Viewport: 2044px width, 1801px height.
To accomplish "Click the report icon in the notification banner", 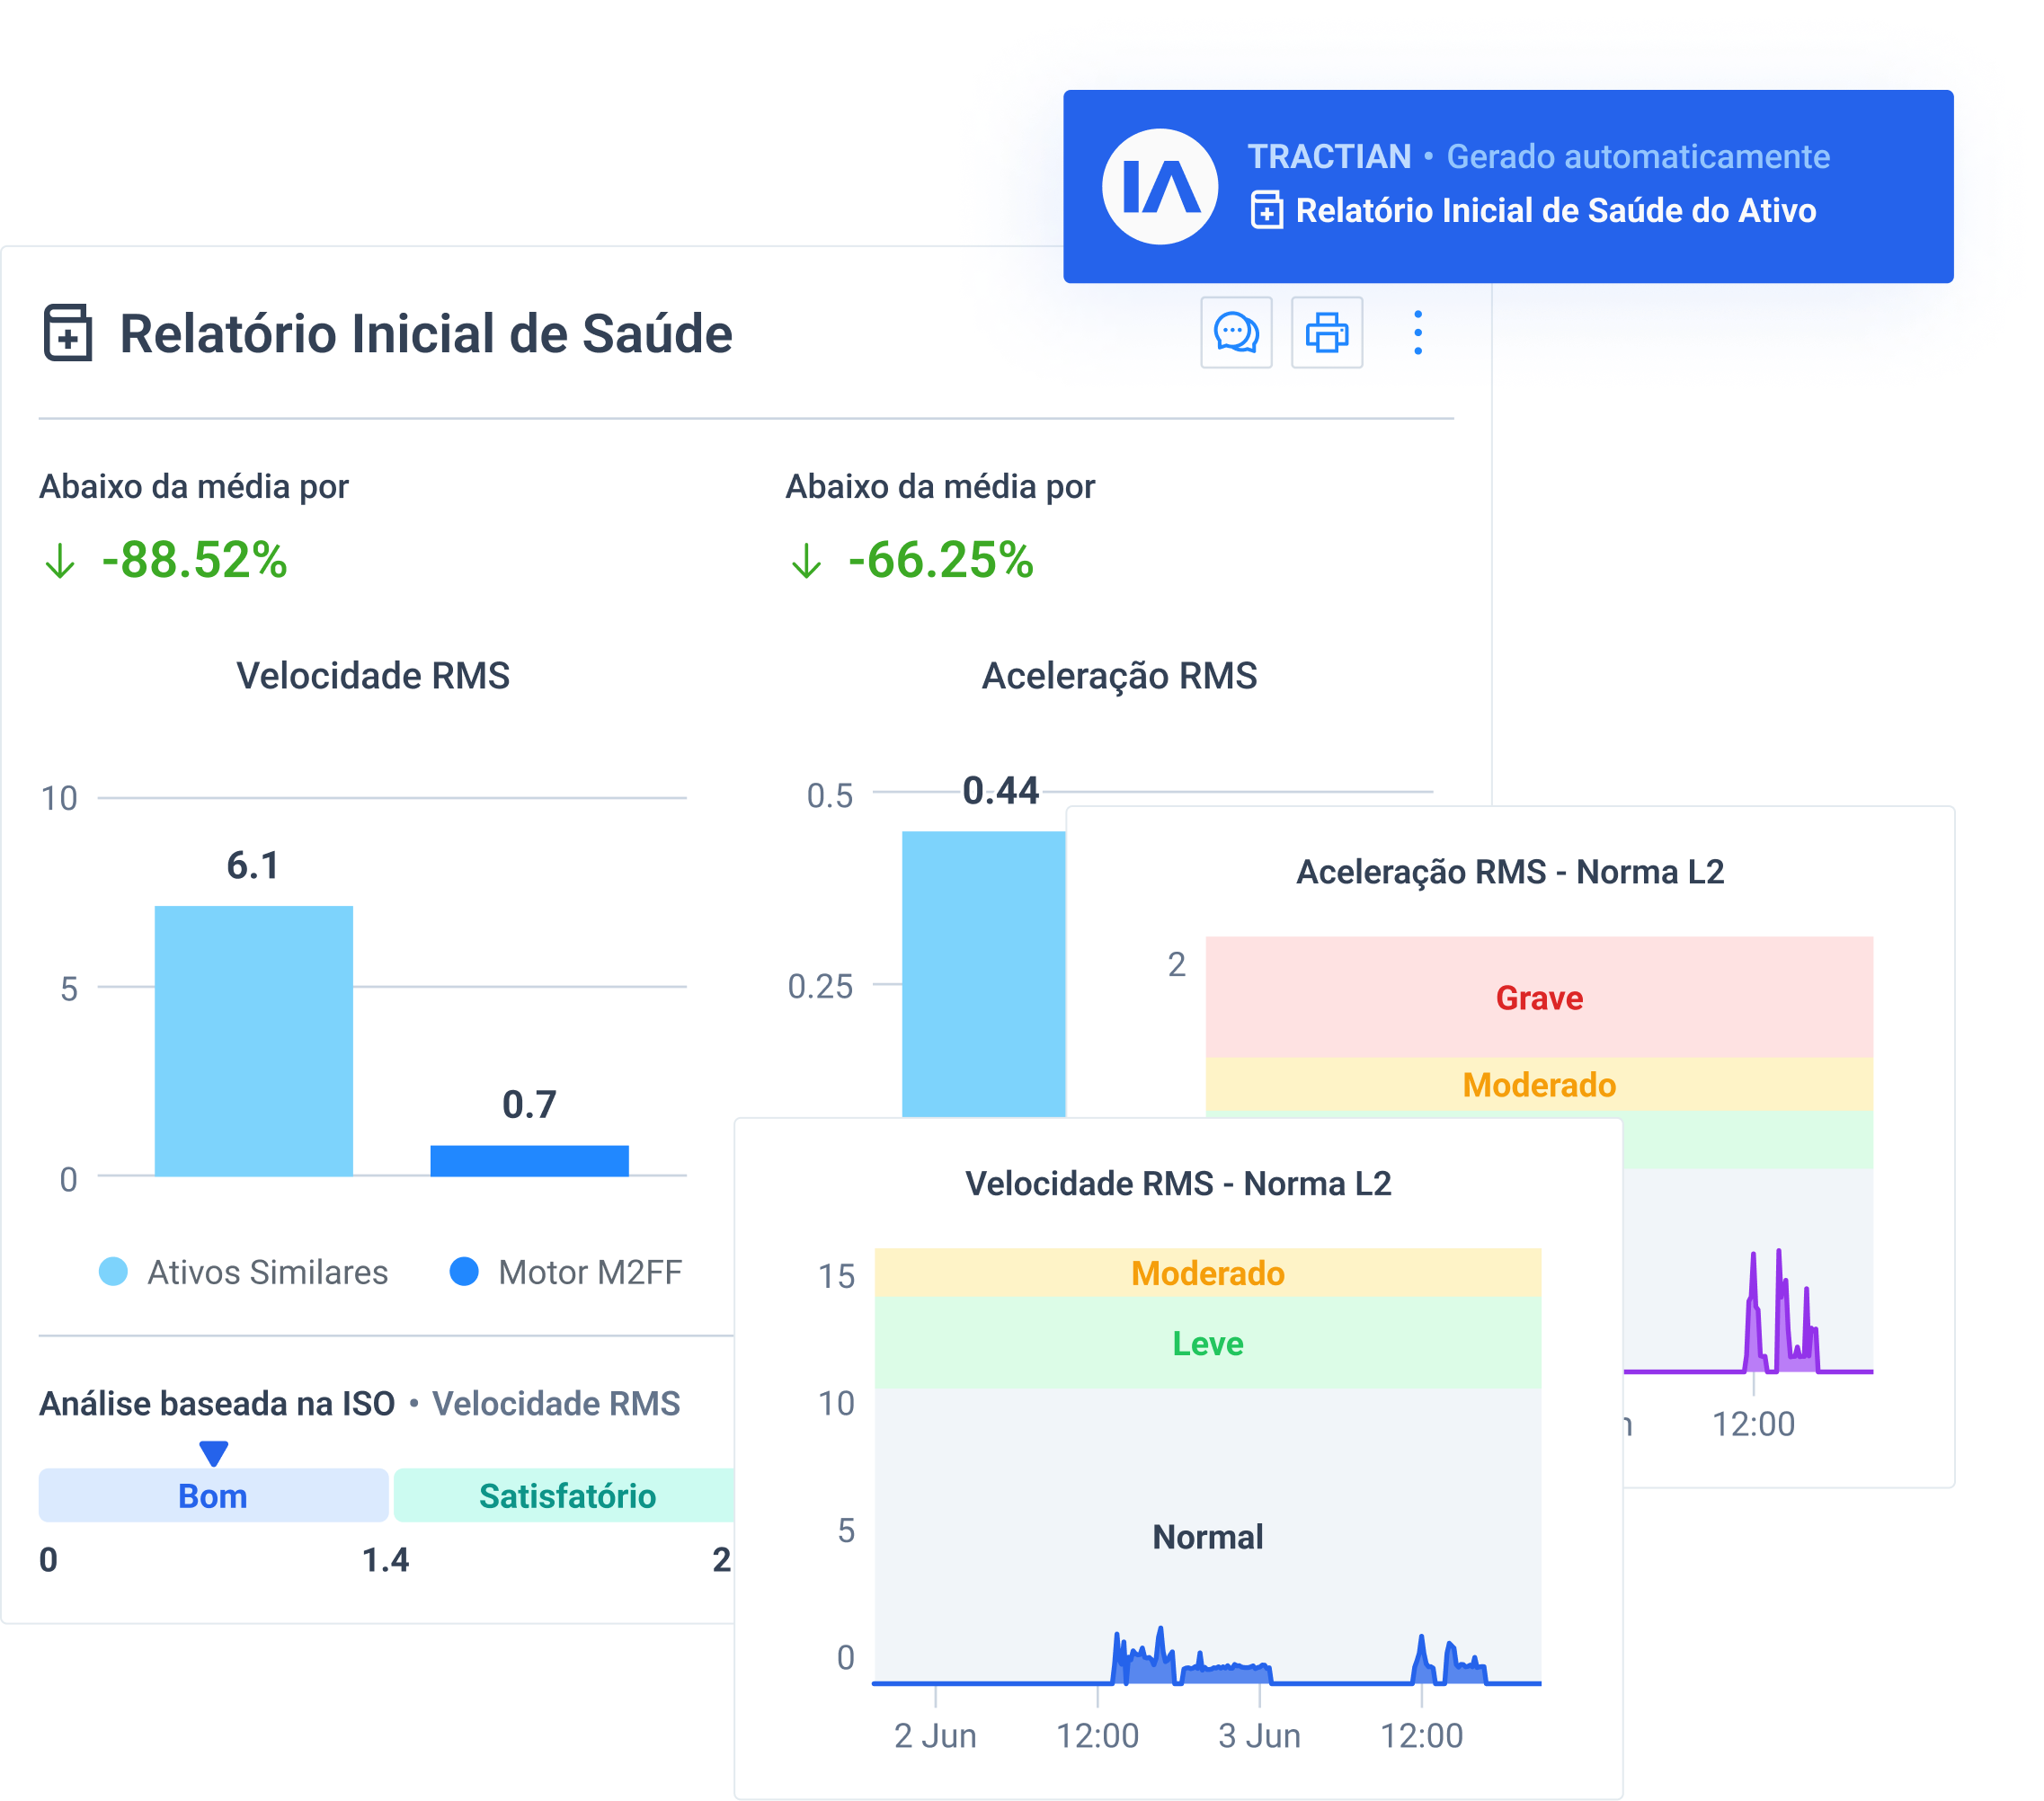I will coord(1268,212).
